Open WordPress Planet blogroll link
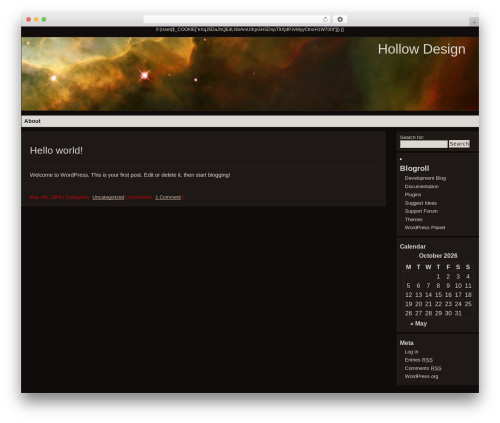The height and width of the screenshot is (423, 500). [425, 228]
